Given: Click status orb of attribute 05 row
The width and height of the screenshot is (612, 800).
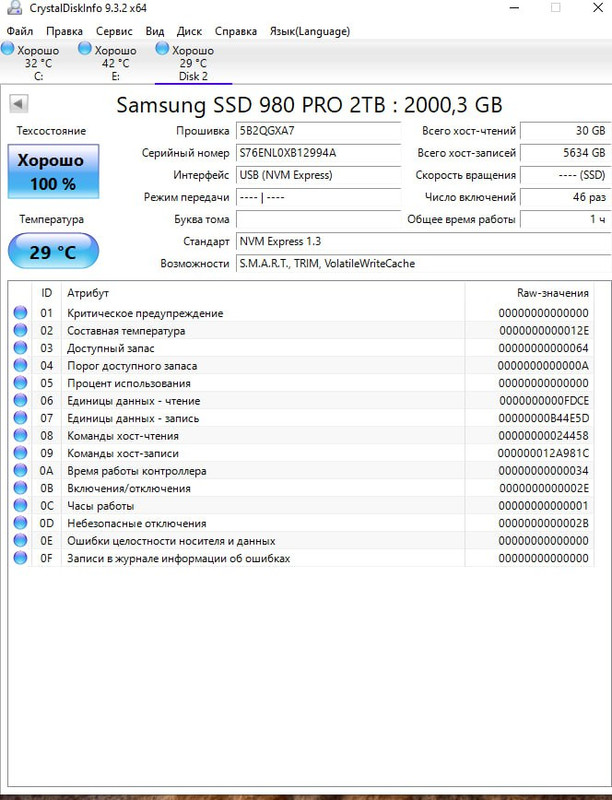Looking at the screenshot, I should 20,383.
